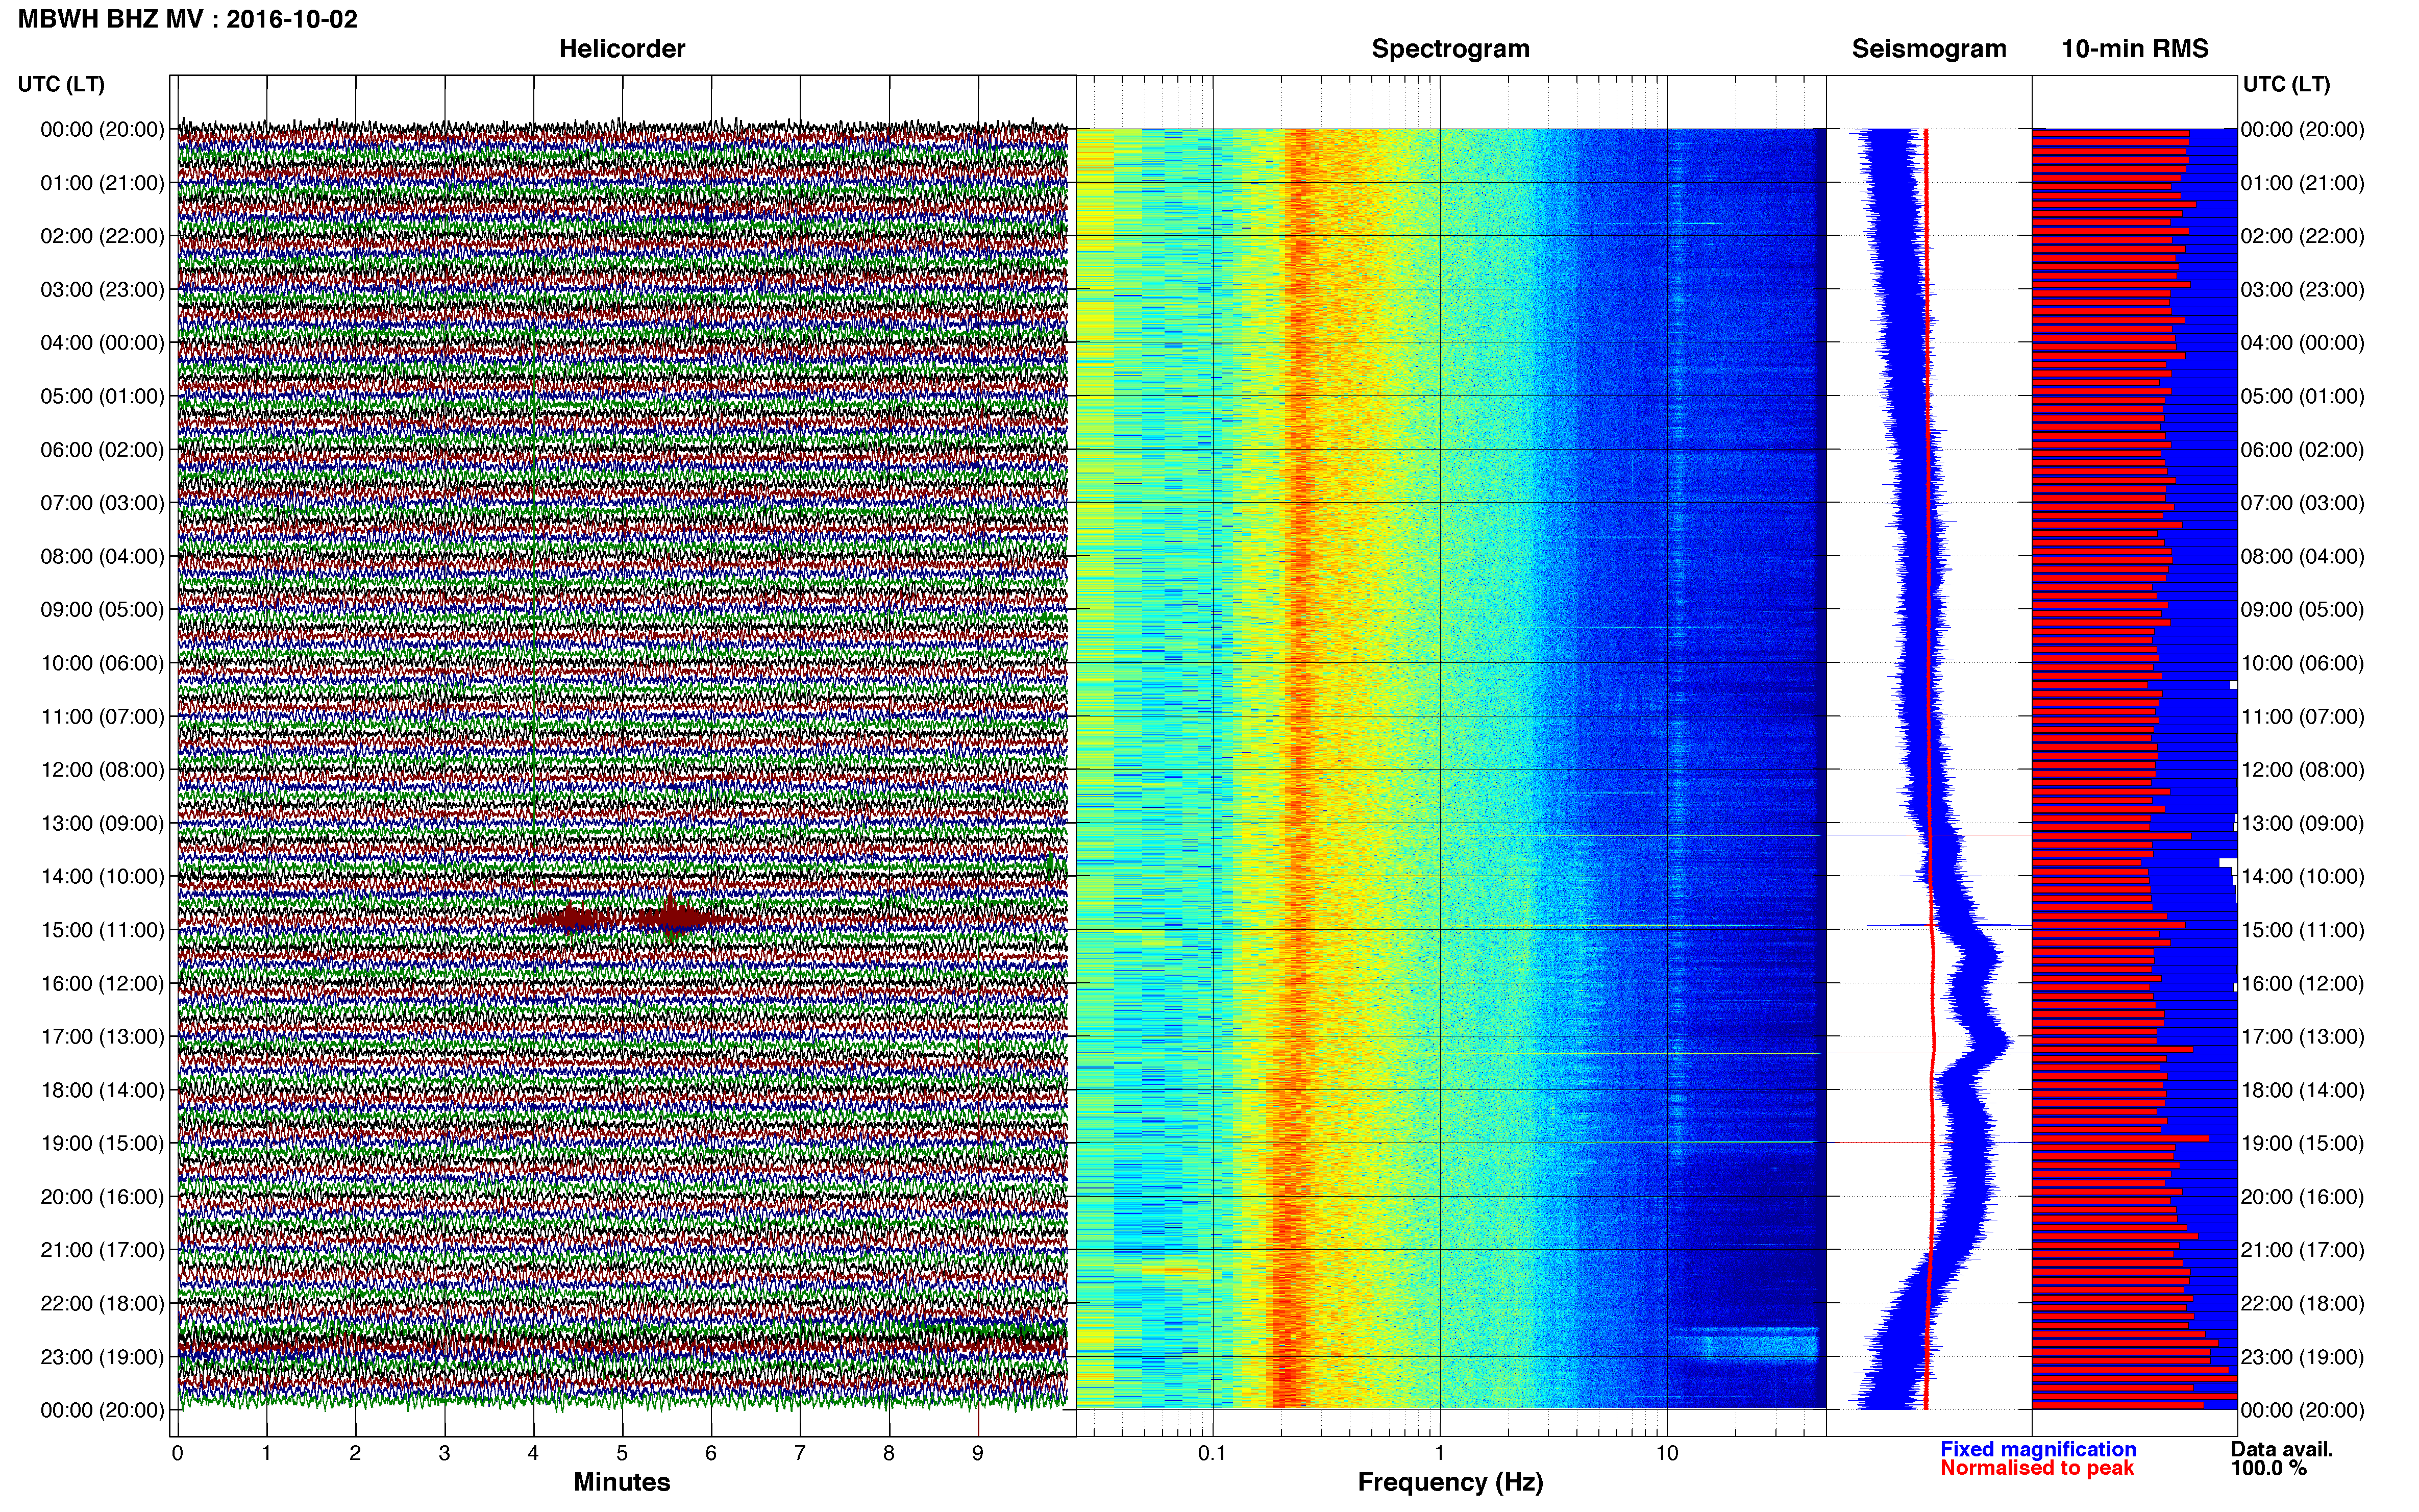
Task: Click left time label '07:00 (03:00)'
Action: [102, 503]
